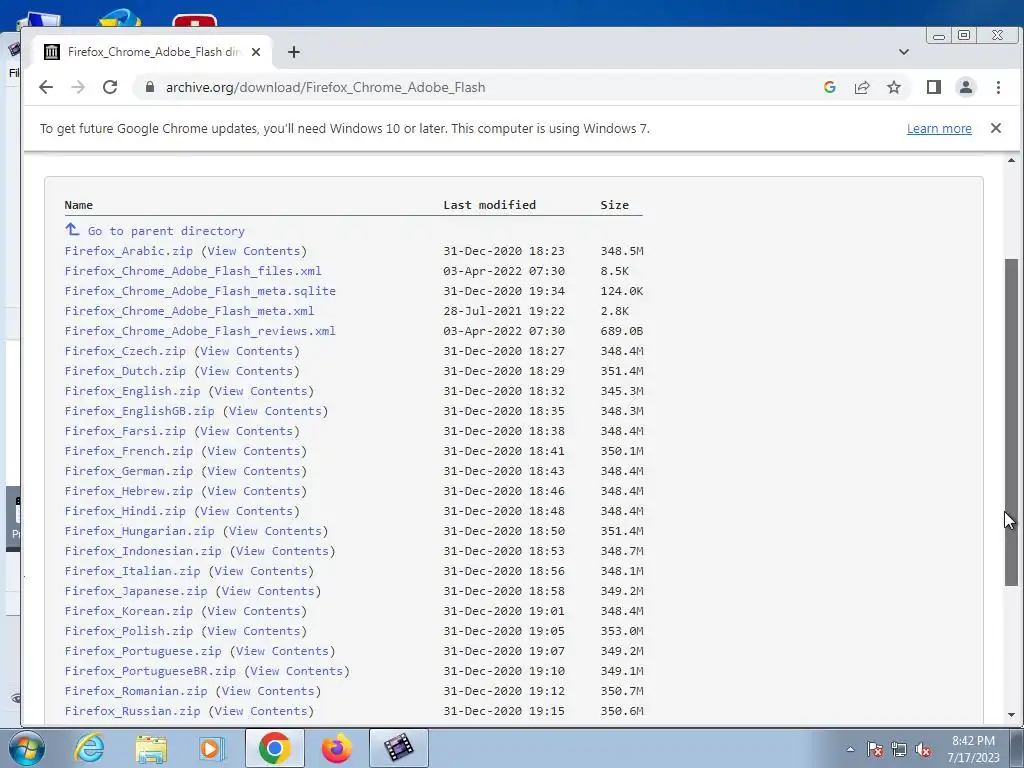The image size is (1024, 768).
Task: Dismiss the Windows 7 update notice
Action: coord(995,128)
